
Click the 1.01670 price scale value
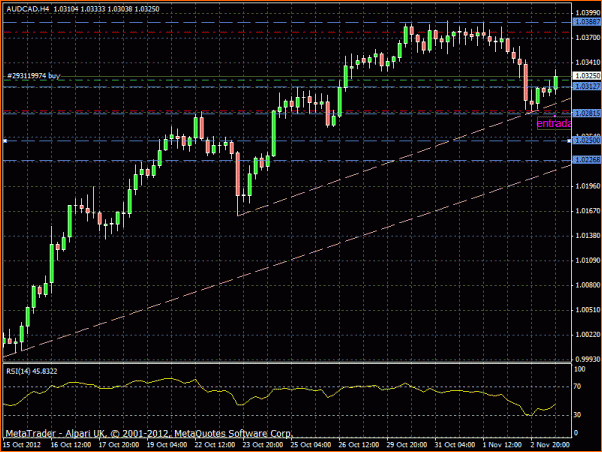click(x=588, y=210)
